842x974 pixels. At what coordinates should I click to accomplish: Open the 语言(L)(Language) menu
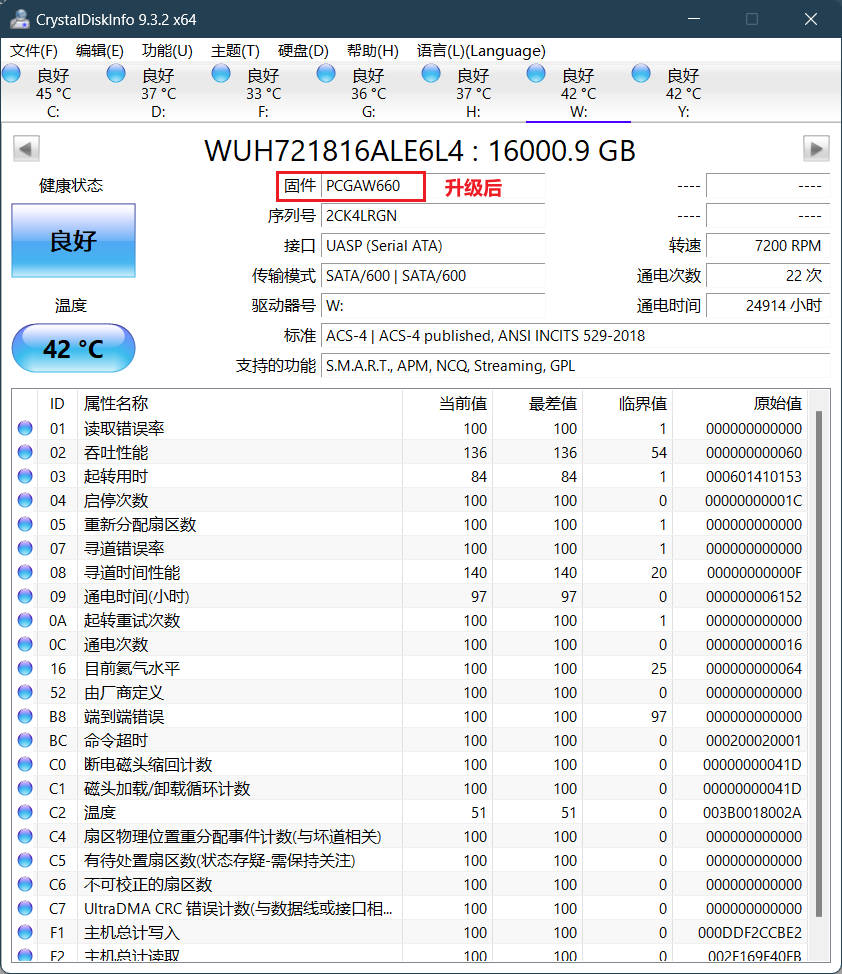pyautogui.click(x=481, y=51)
